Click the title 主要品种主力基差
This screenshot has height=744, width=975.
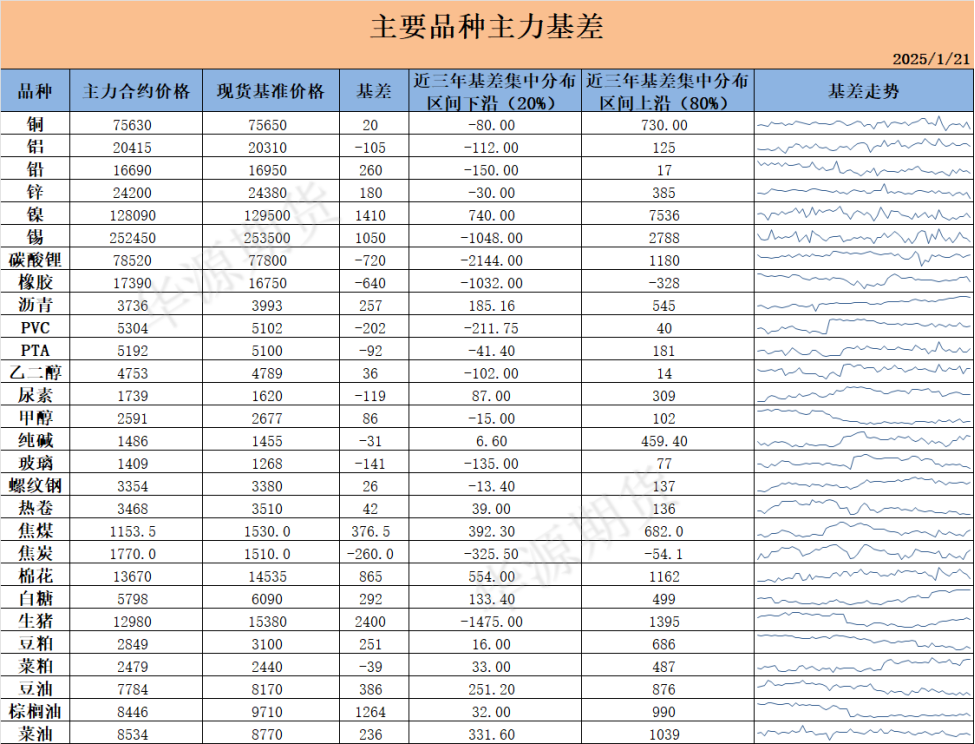tap(487, 28)
